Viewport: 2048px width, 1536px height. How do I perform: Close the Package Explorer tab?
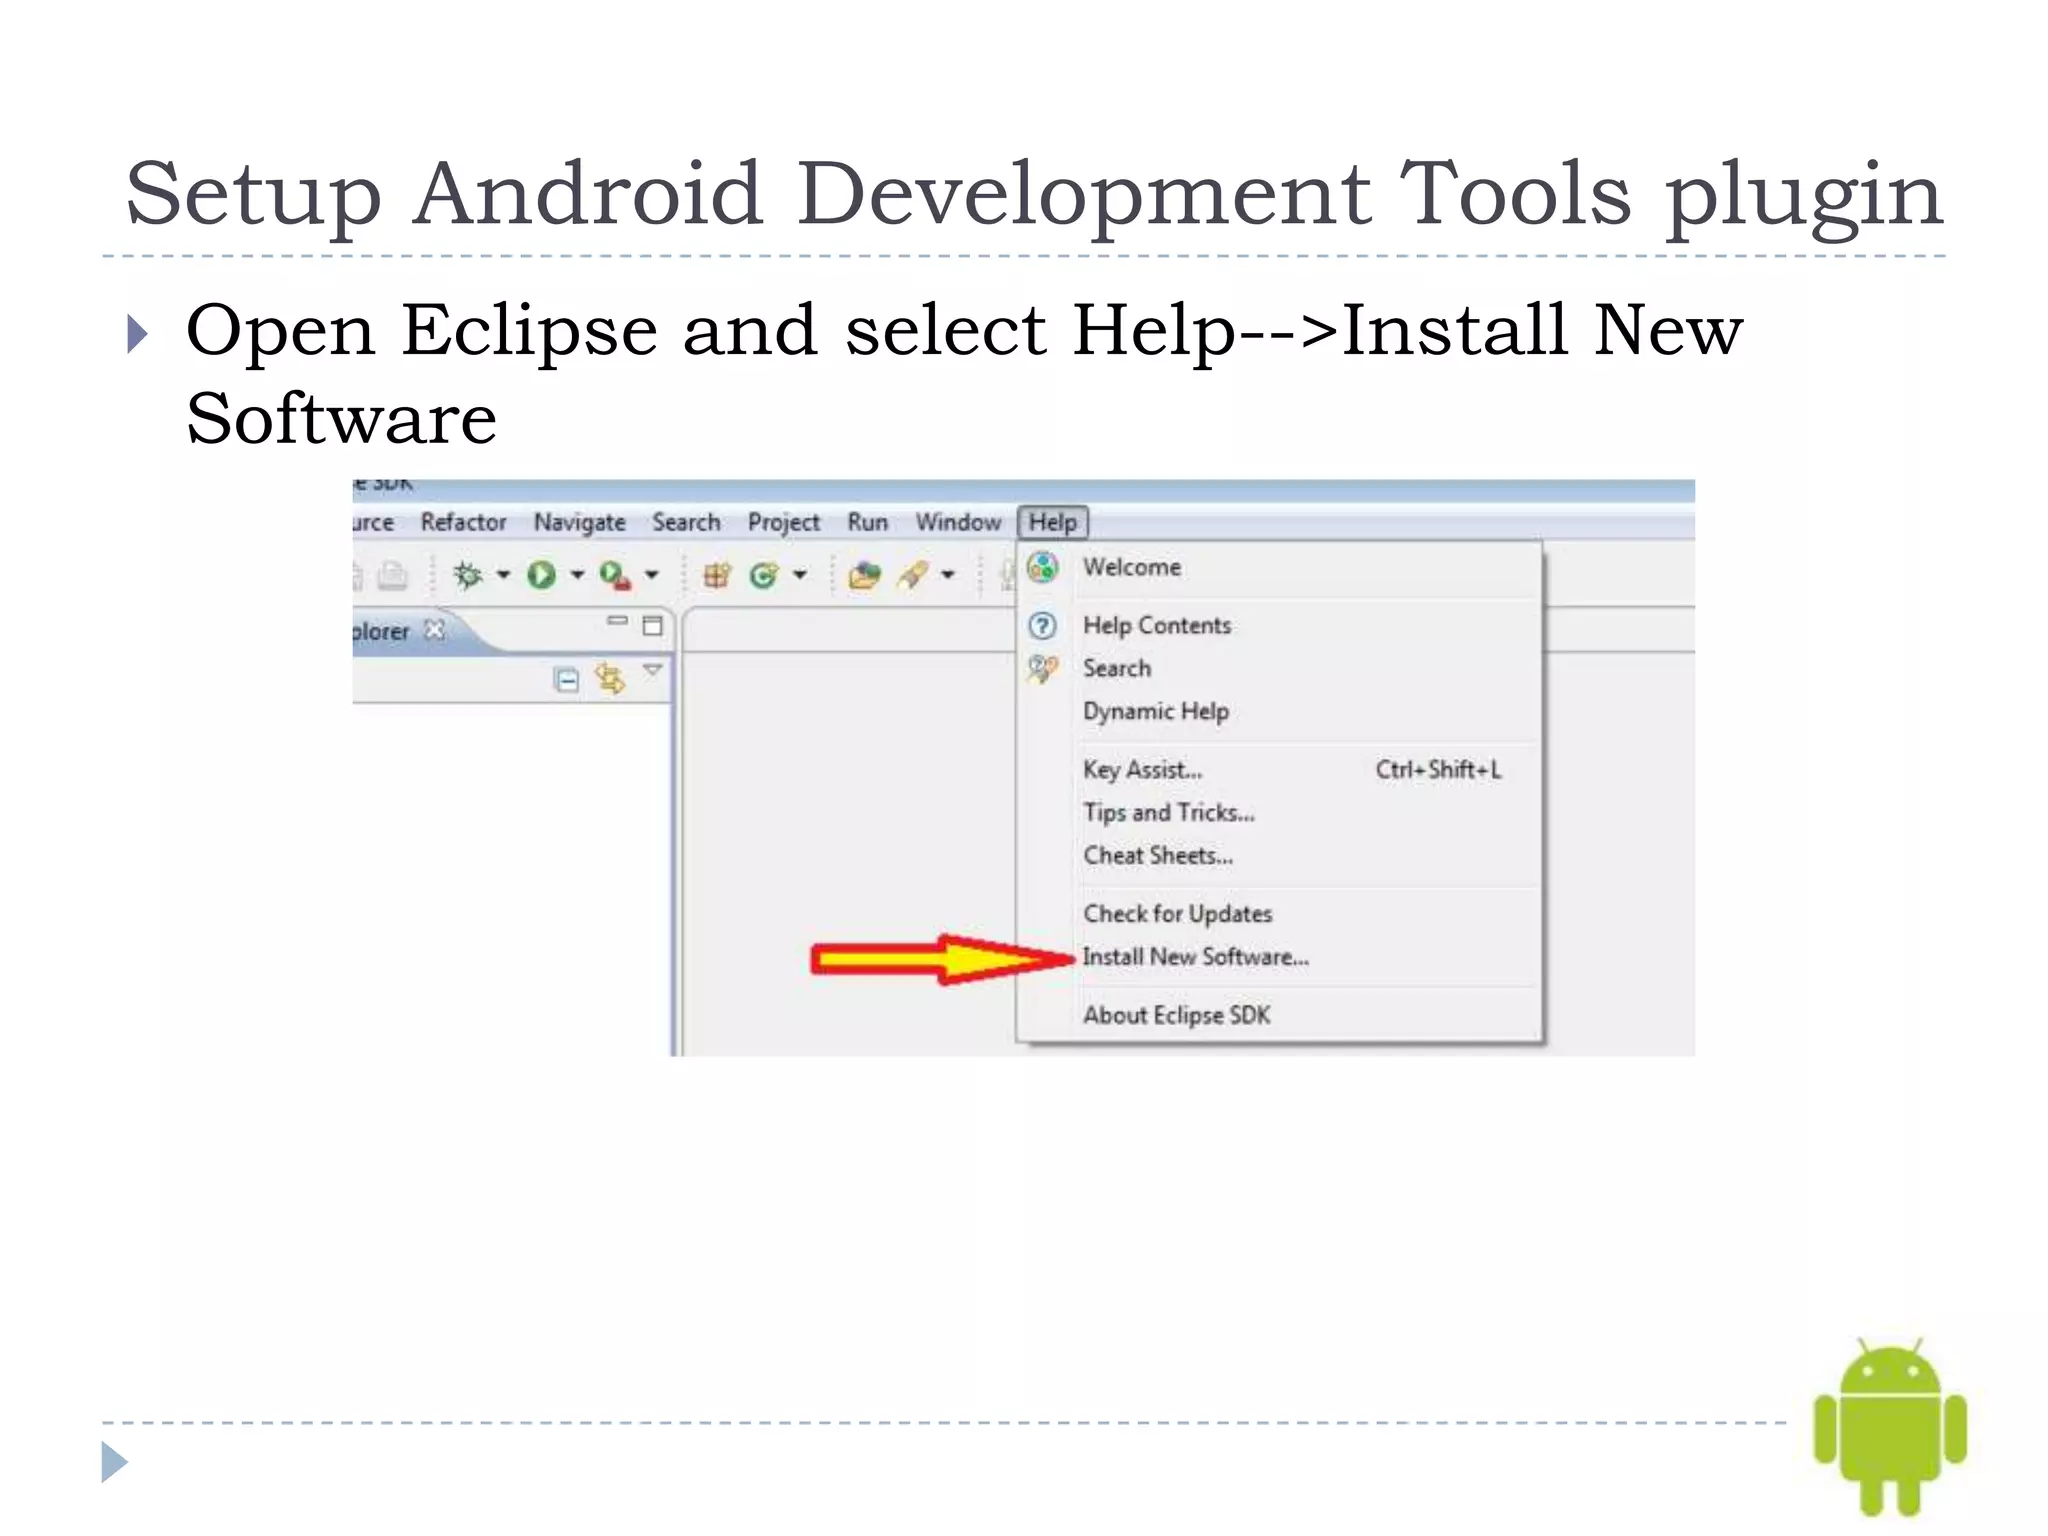tap(434, 629)
